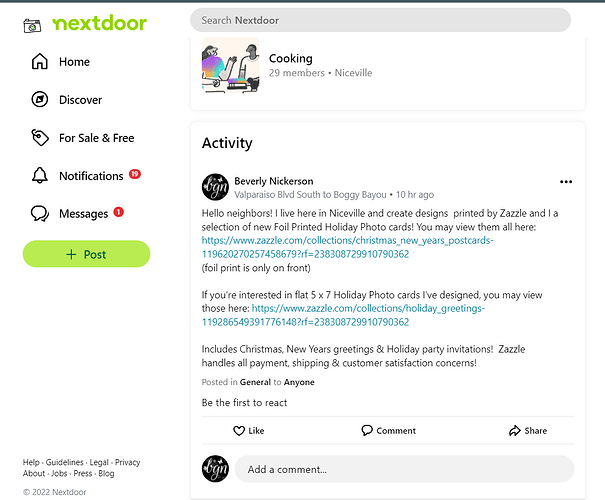This screenshot has height=500, width=605.
Task: Click the For Sale & Free tag icon
Action: click(40, 138)
